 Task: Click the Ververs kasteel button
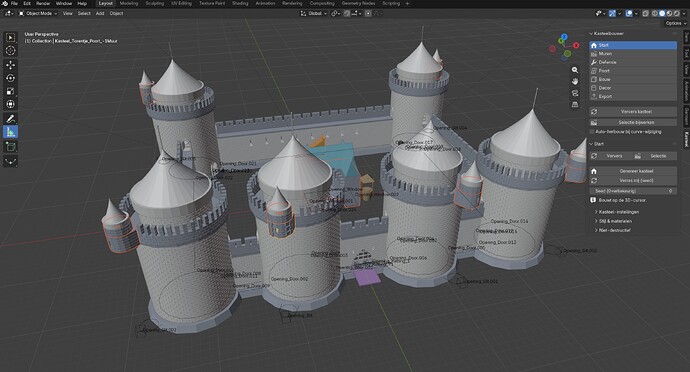[x=633, y=112]
